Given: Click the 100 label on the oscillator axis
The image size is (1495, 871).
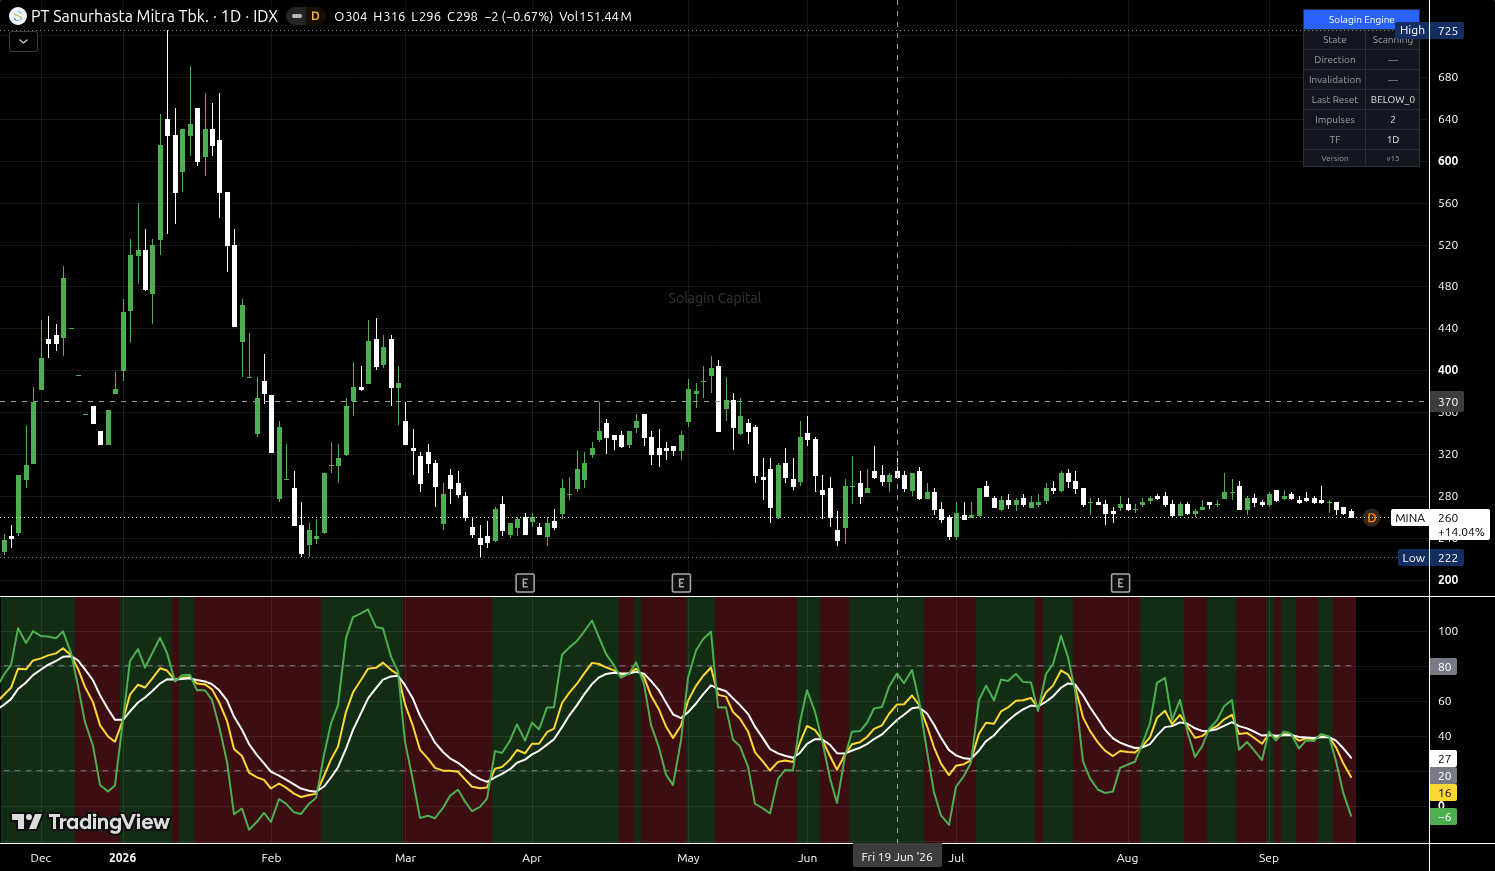Looking at the screenshot, I should [x=1447, y=631].
